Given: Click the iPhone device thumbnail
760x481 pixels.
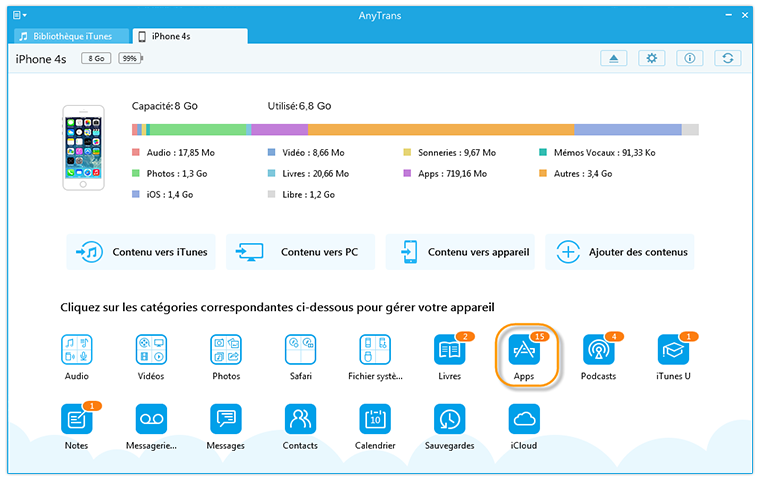Looking at the screenshot, I should (83, 148).
